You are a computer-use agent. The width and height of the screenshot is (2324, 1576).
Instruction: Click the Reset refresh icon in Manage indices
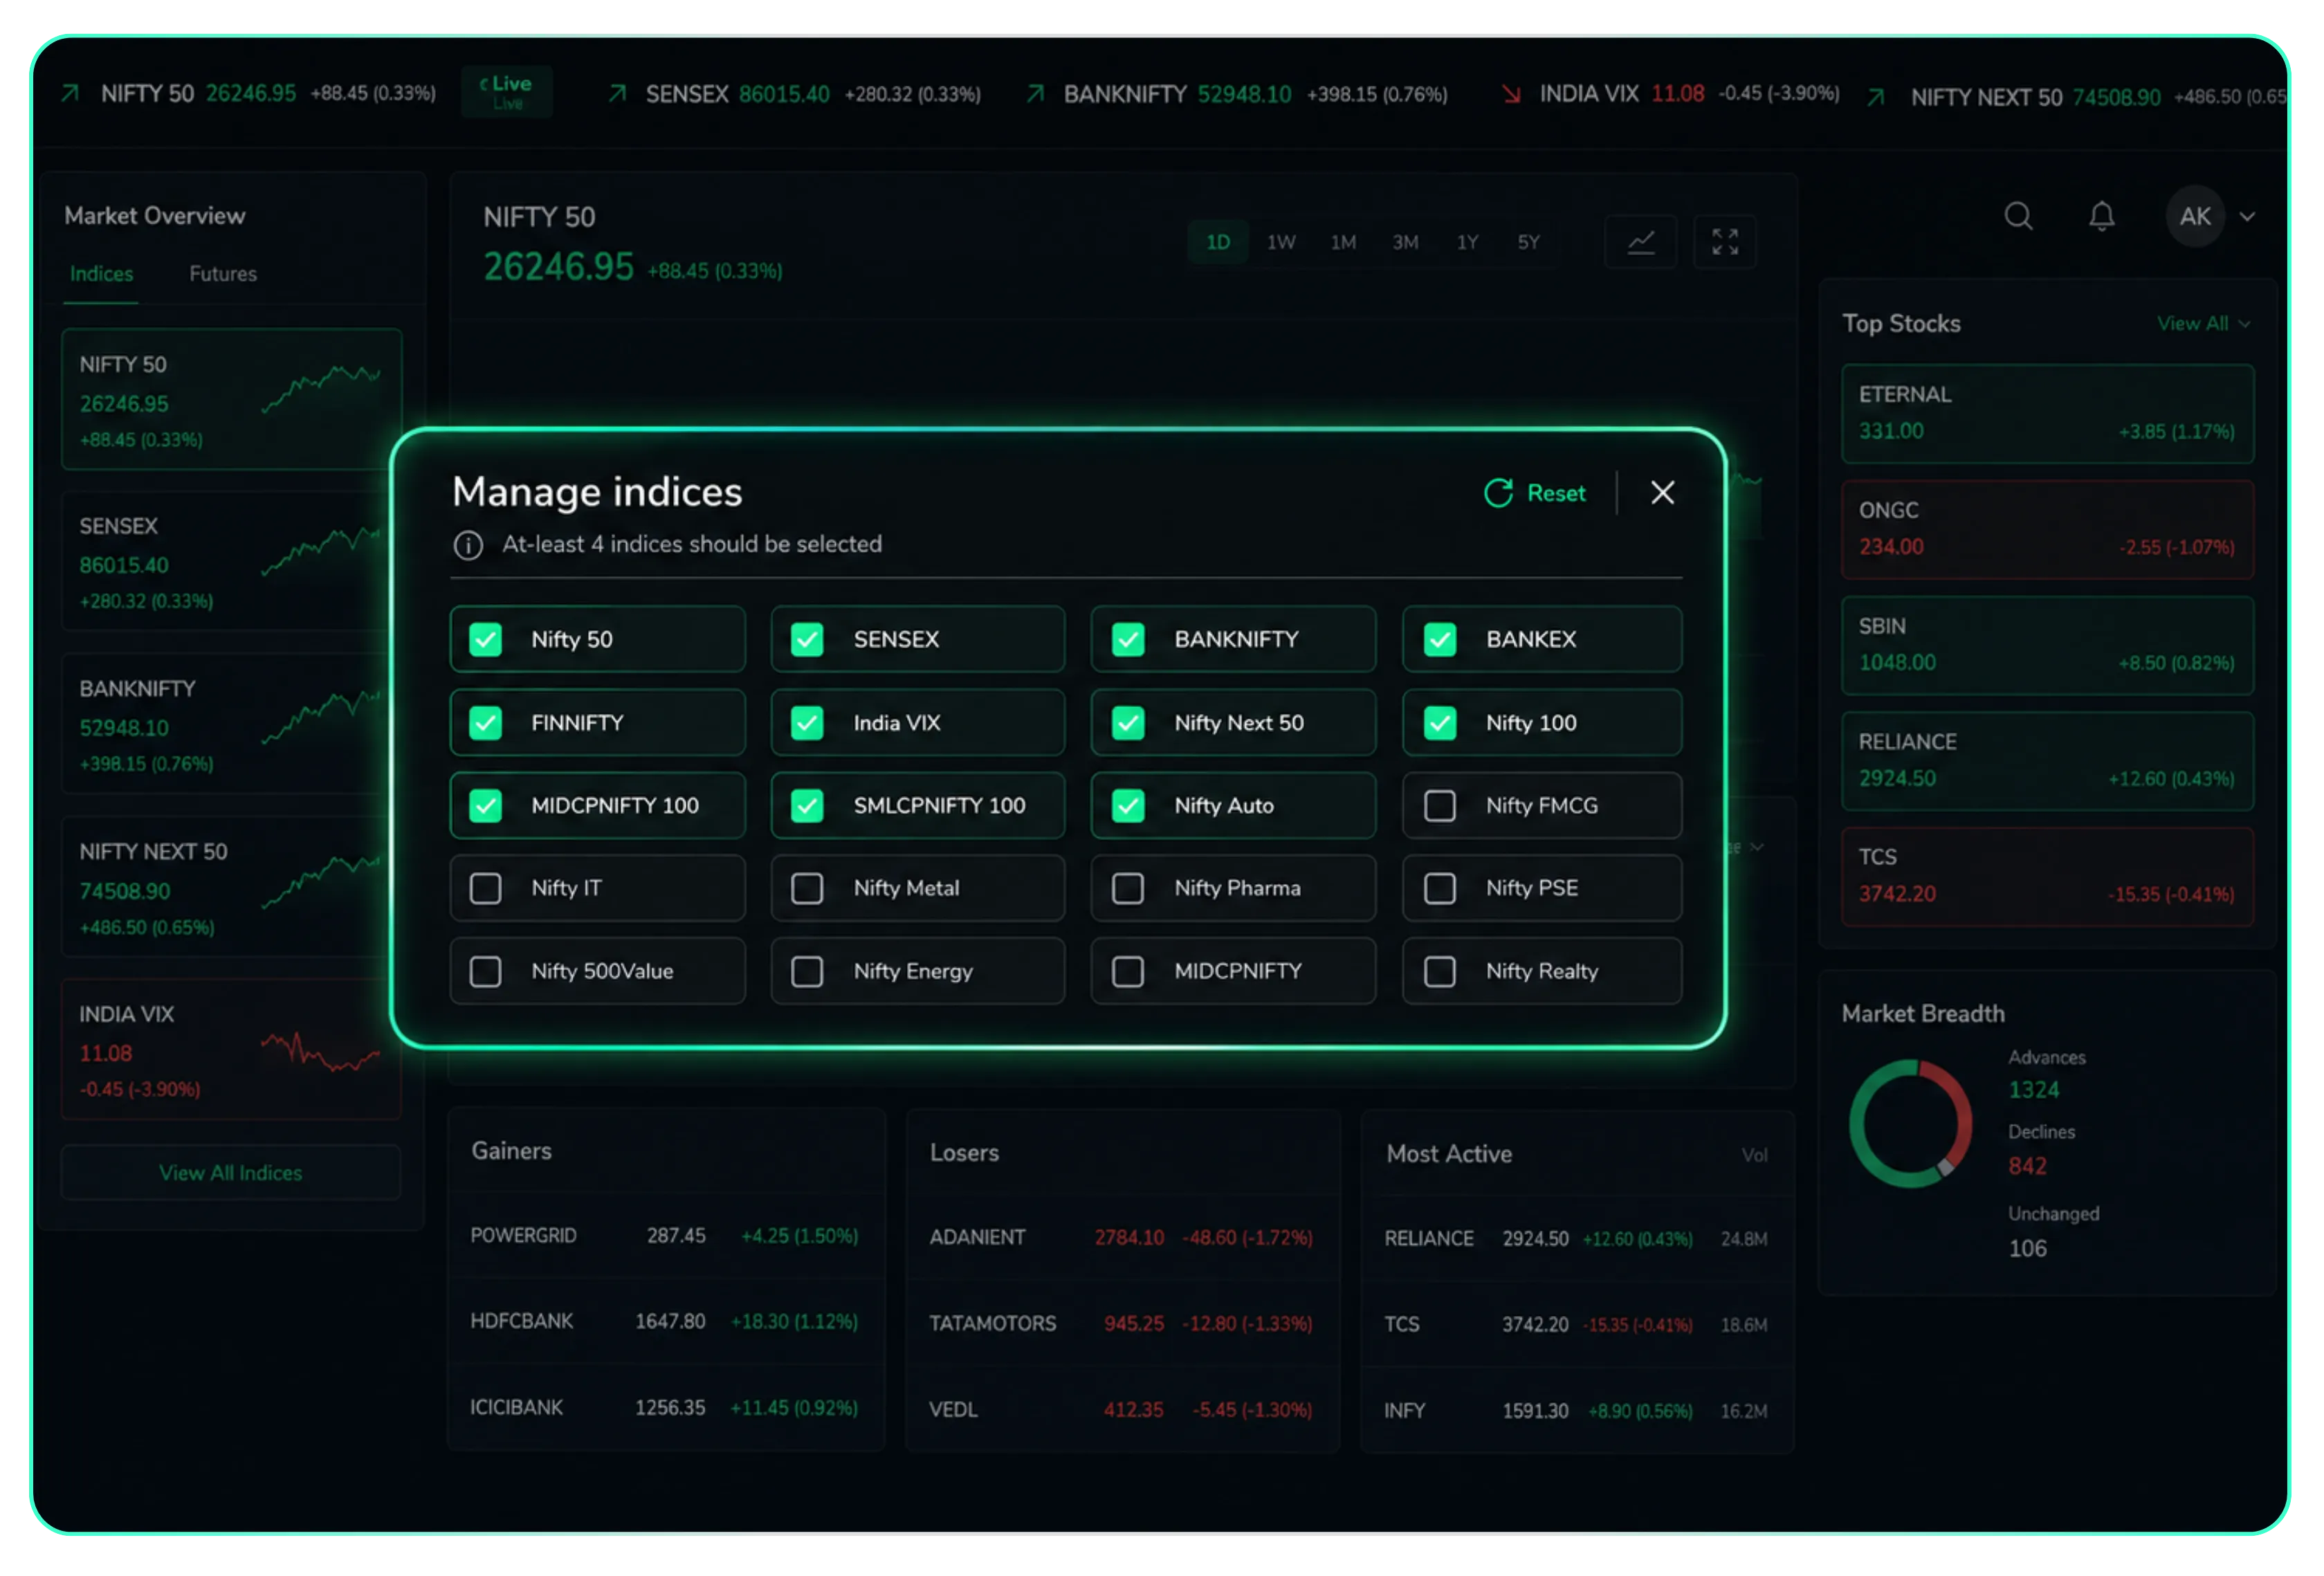pos(1497,493)
